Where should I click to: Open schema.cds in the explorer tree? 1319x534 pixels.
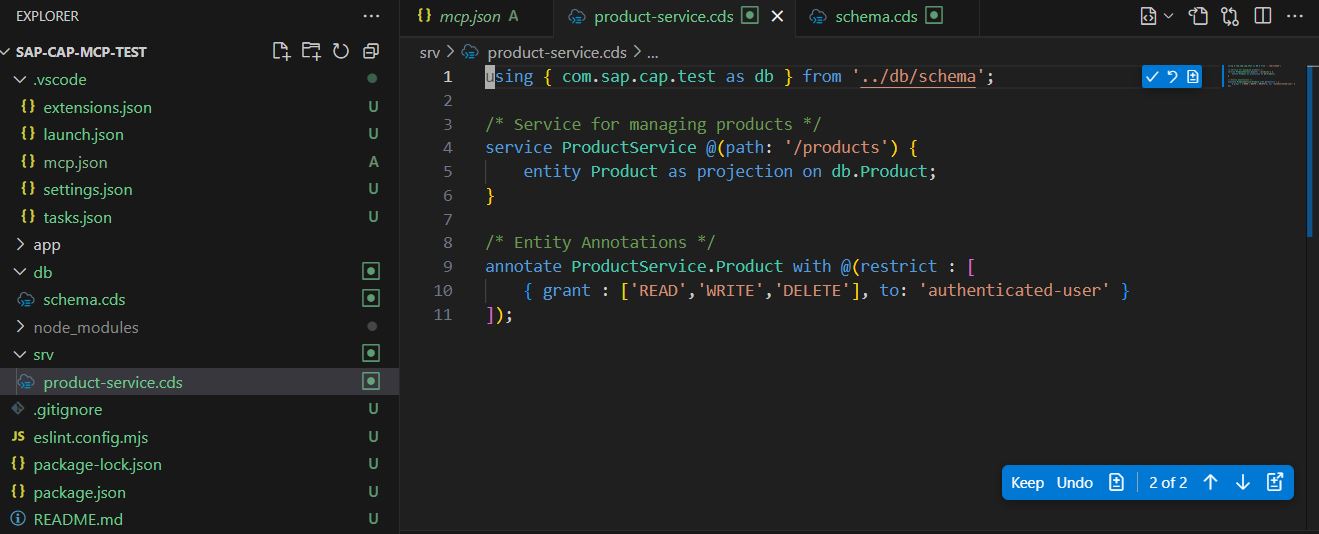(x=84, y=299)
